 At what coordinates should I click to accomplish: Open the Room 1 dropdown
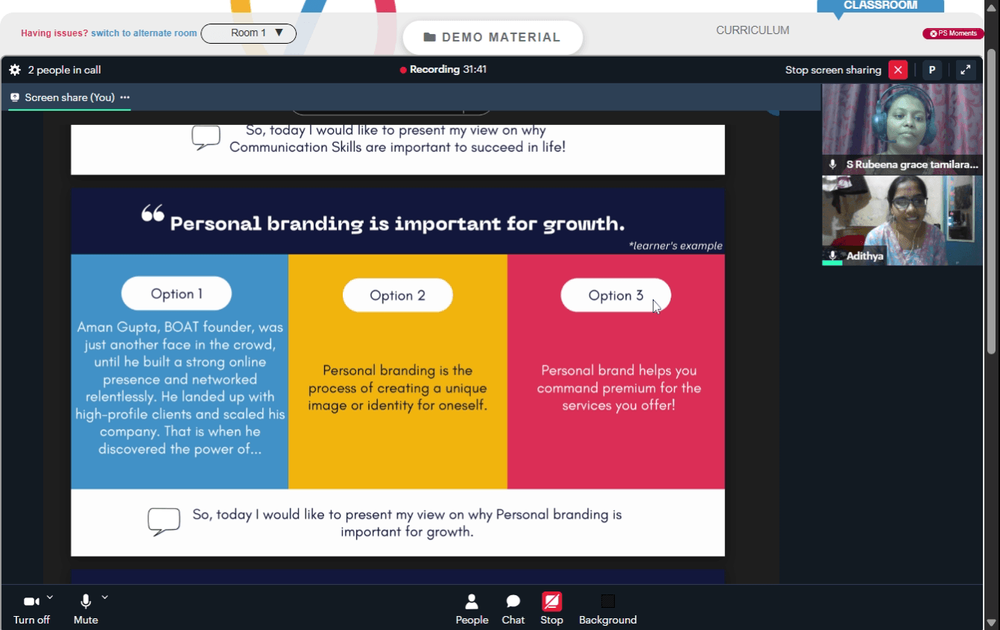coord(249,33)
